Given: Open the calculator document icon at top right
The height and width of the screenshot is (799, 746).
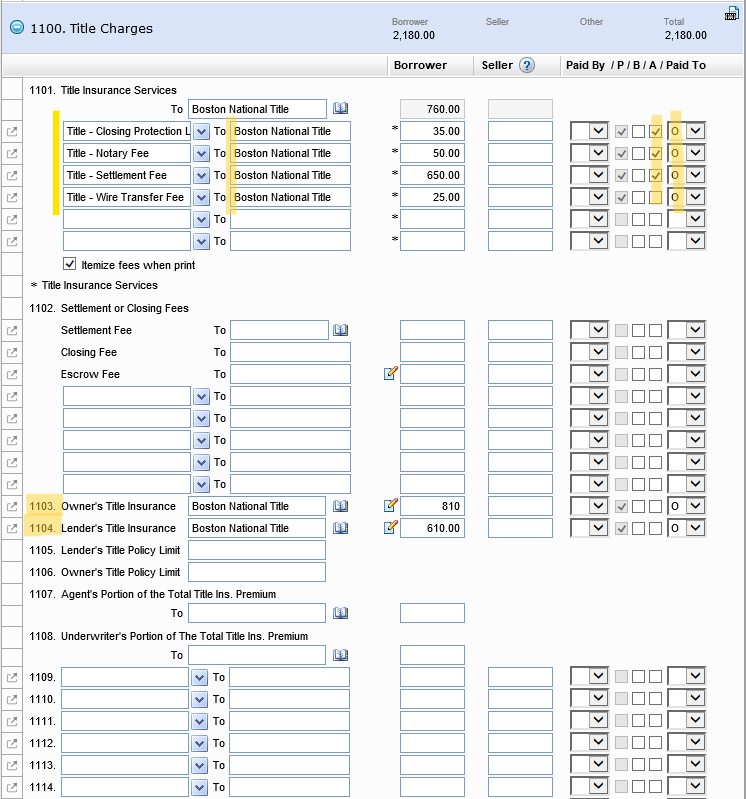Looking at the screenshot, I should pyautogui.click(x=732, y=13).
